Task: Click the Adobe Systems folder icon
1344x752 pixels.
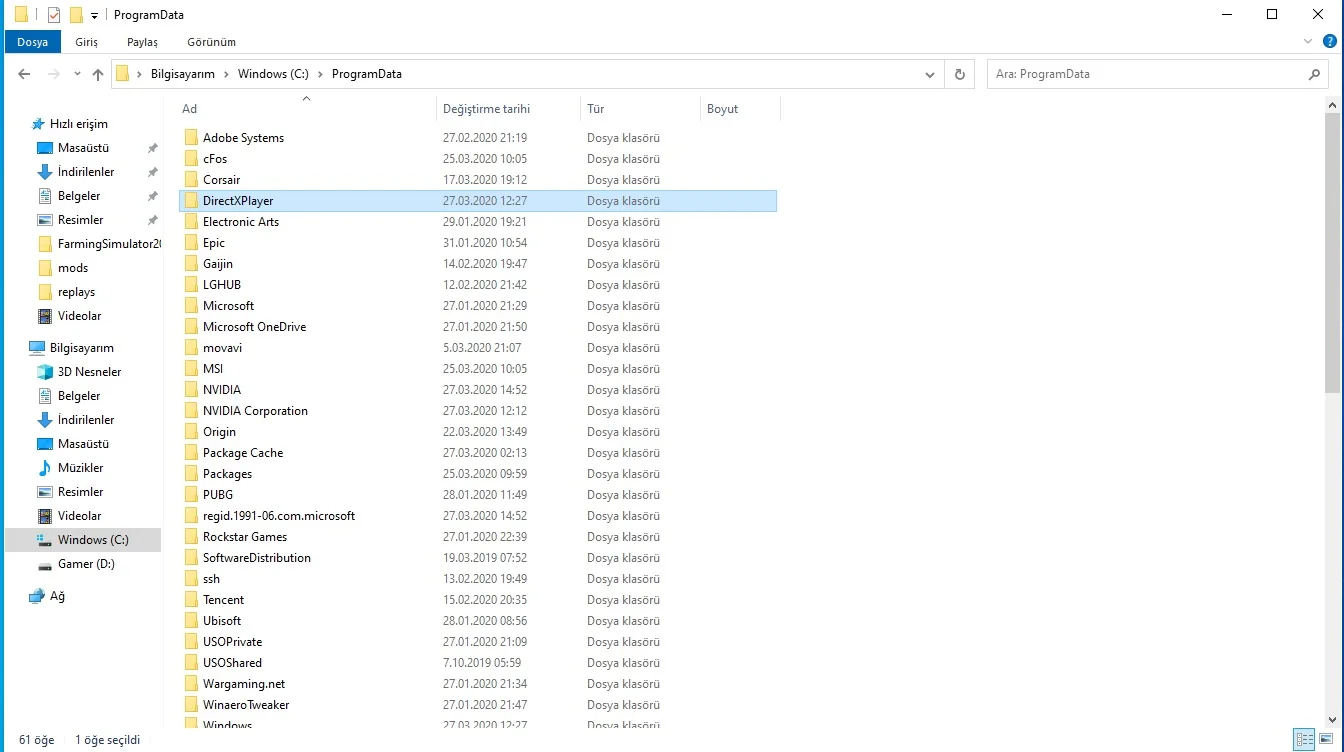Action: click(191, 138)
